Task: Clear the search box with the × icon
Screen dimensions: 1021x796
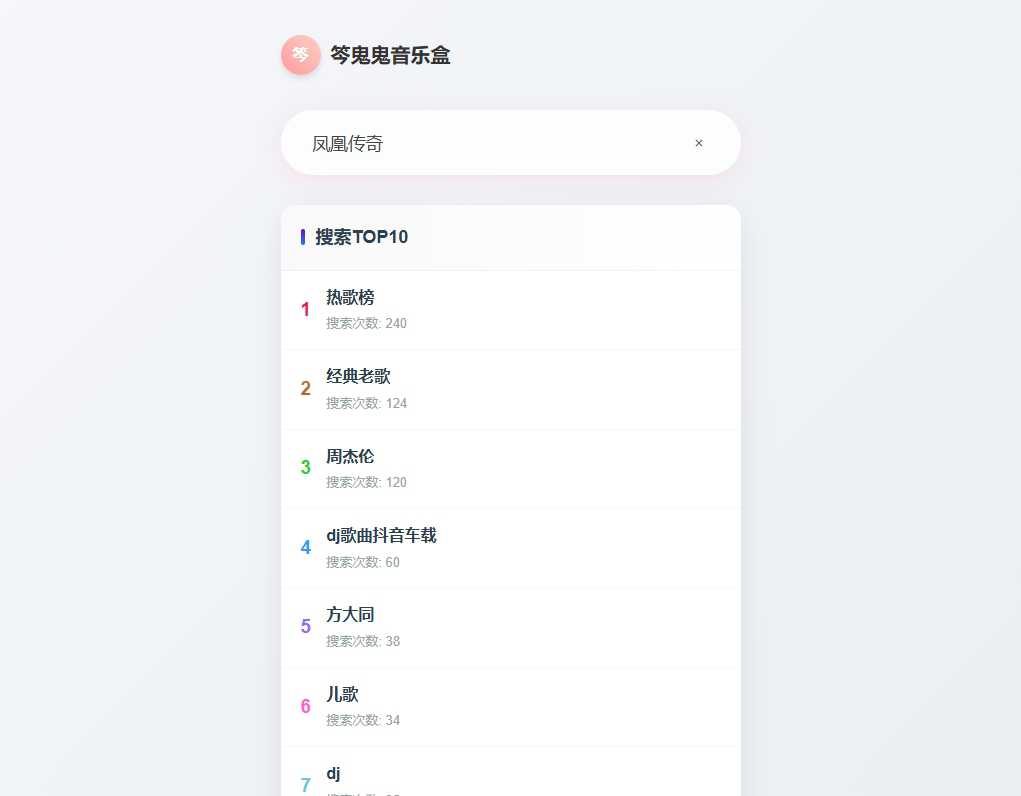Action: point(698,143)
